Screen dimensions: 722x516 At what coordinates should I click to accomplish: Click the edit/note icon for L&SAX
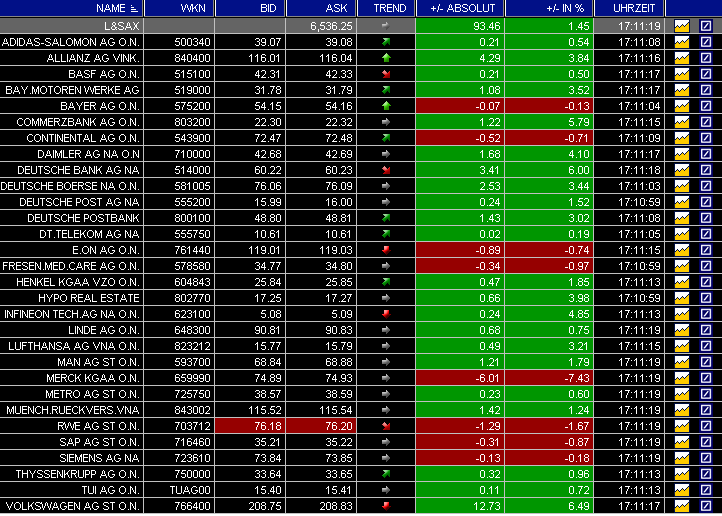[x=706, y=26]
